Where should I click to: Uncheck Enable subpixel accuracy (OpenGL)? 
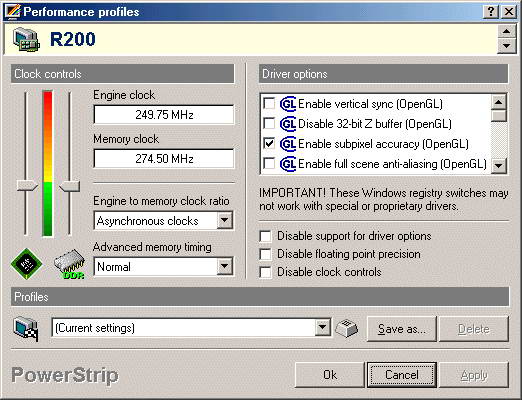click(x=269, y=144)
